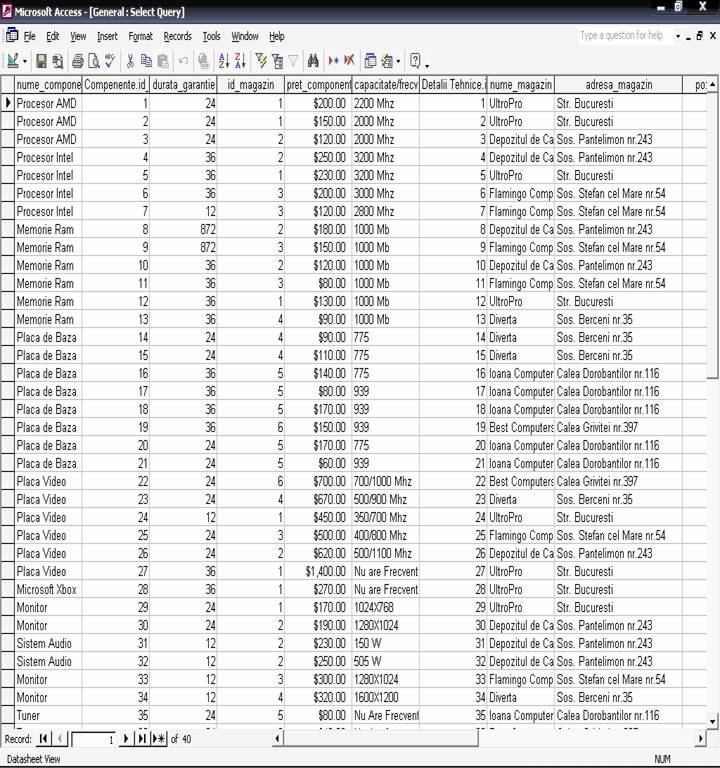The image size is (720, 768).
Task: Open the Records menu
Action: 177,36
